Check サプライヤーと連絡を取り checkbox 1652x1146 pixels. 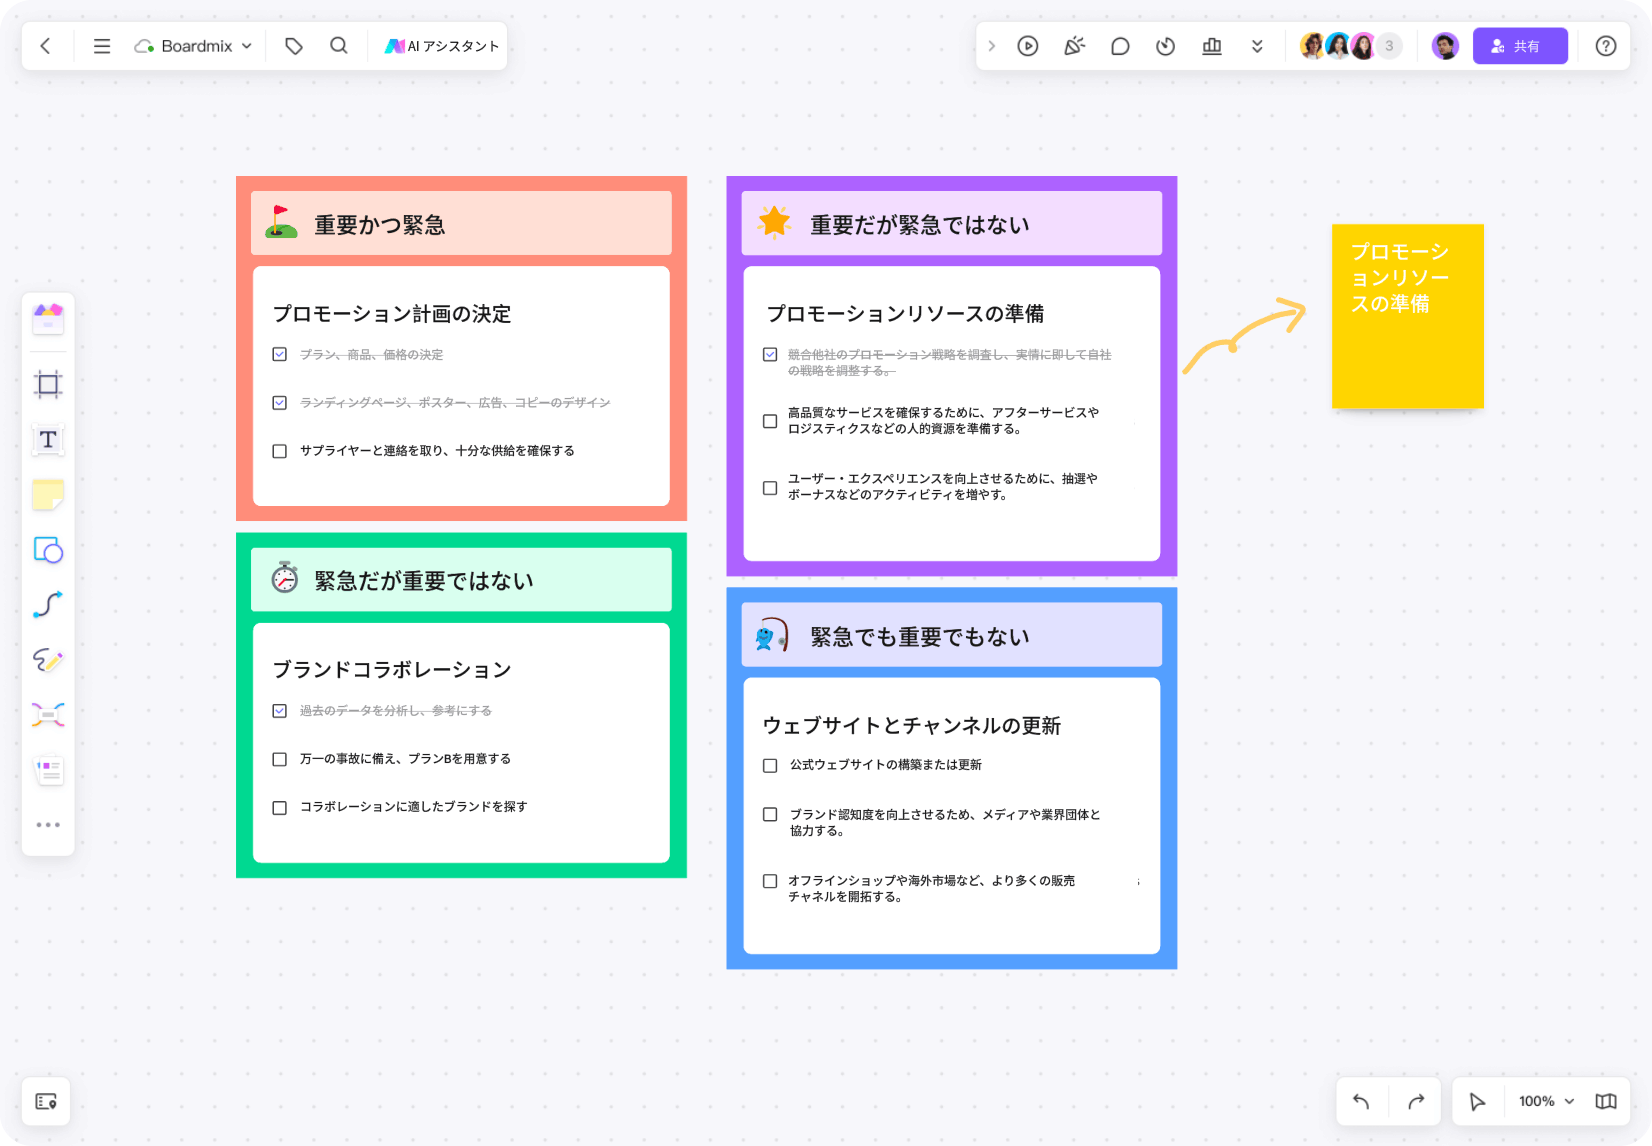click(x=280, y=451)
